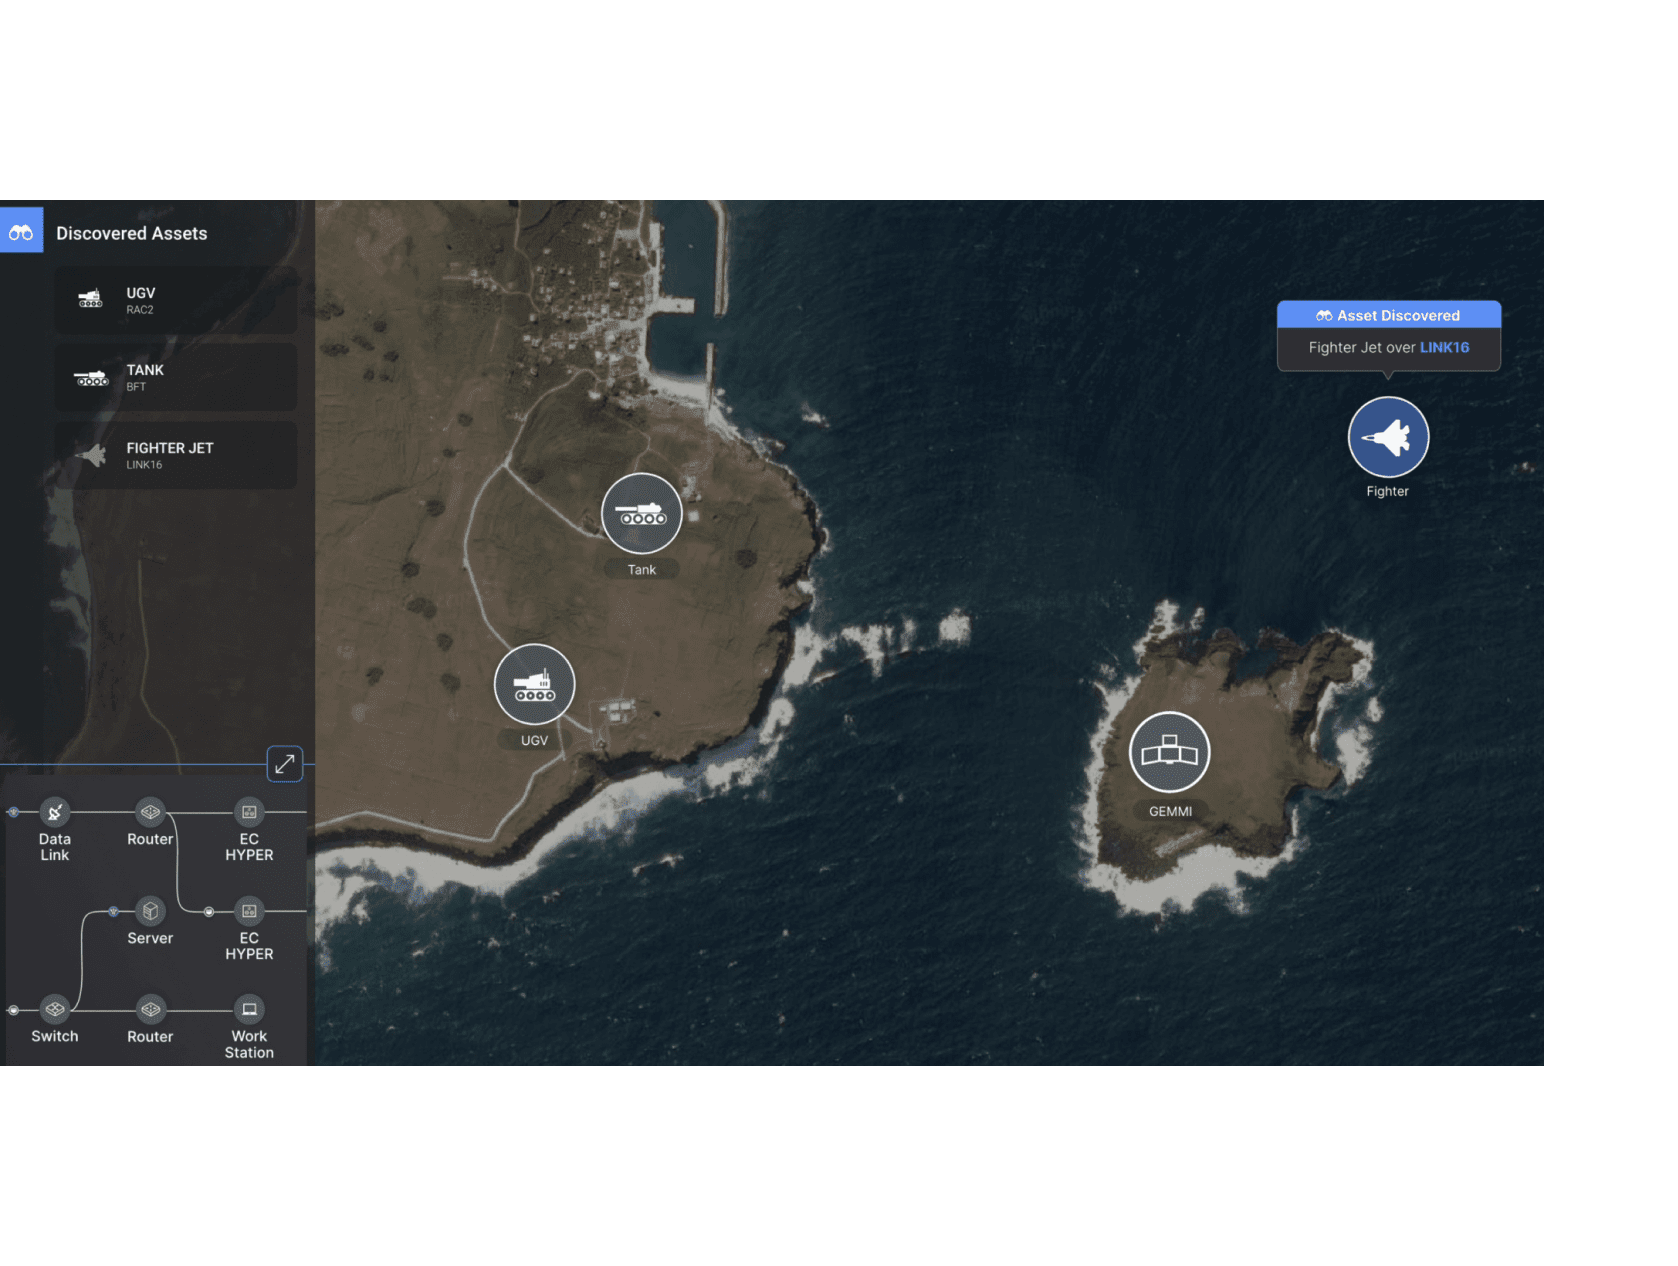Image resolution: width=1678 pixels, height=1266 pixels.
Task: Click the Asset Discovered notification header
Action: (x=1388, y=315)
